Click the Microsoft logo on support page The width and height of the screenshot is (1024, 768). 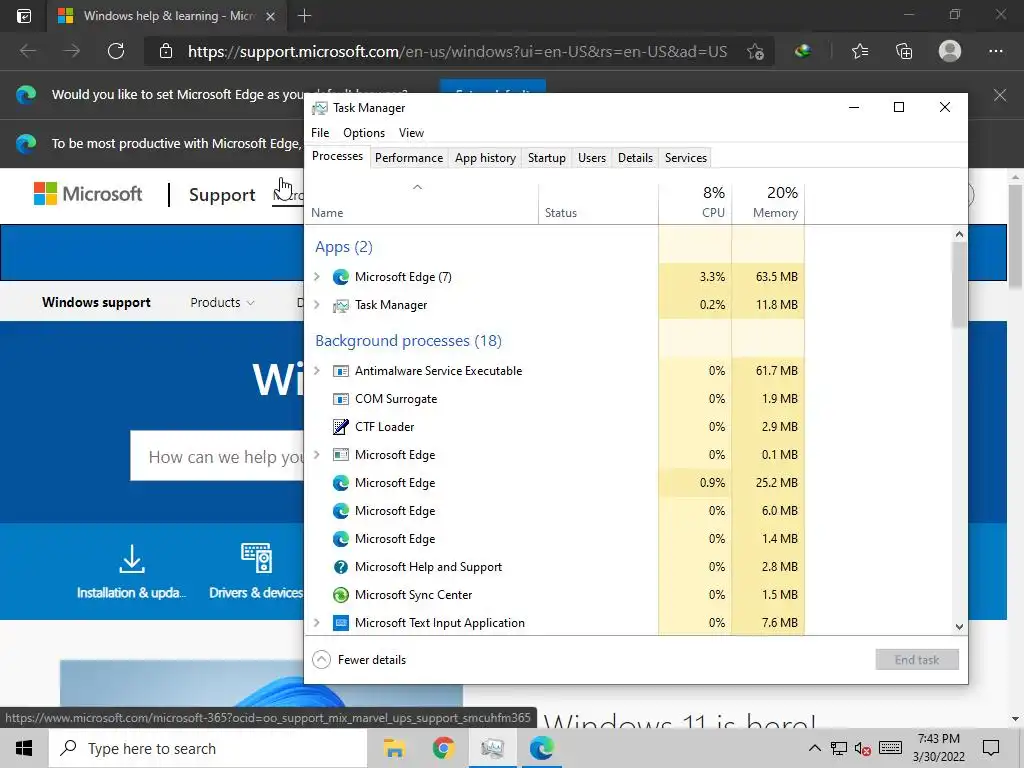tap(88, 194)
